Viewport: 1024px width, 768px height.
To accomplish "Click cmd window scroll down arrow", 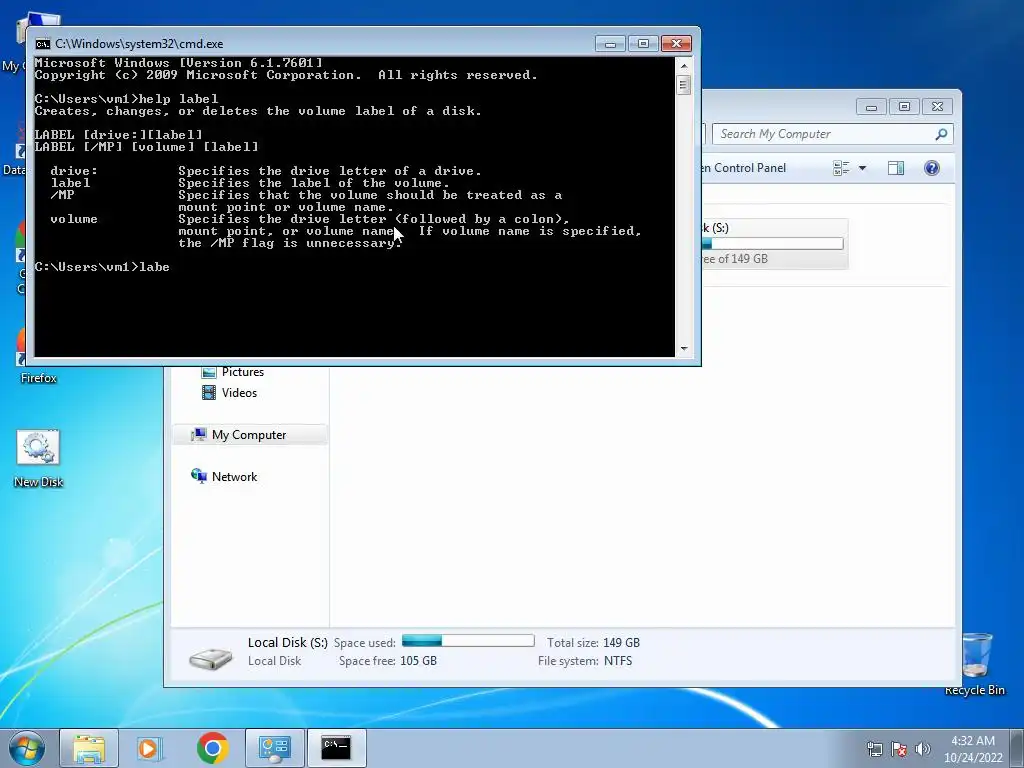I will point(684,349).
